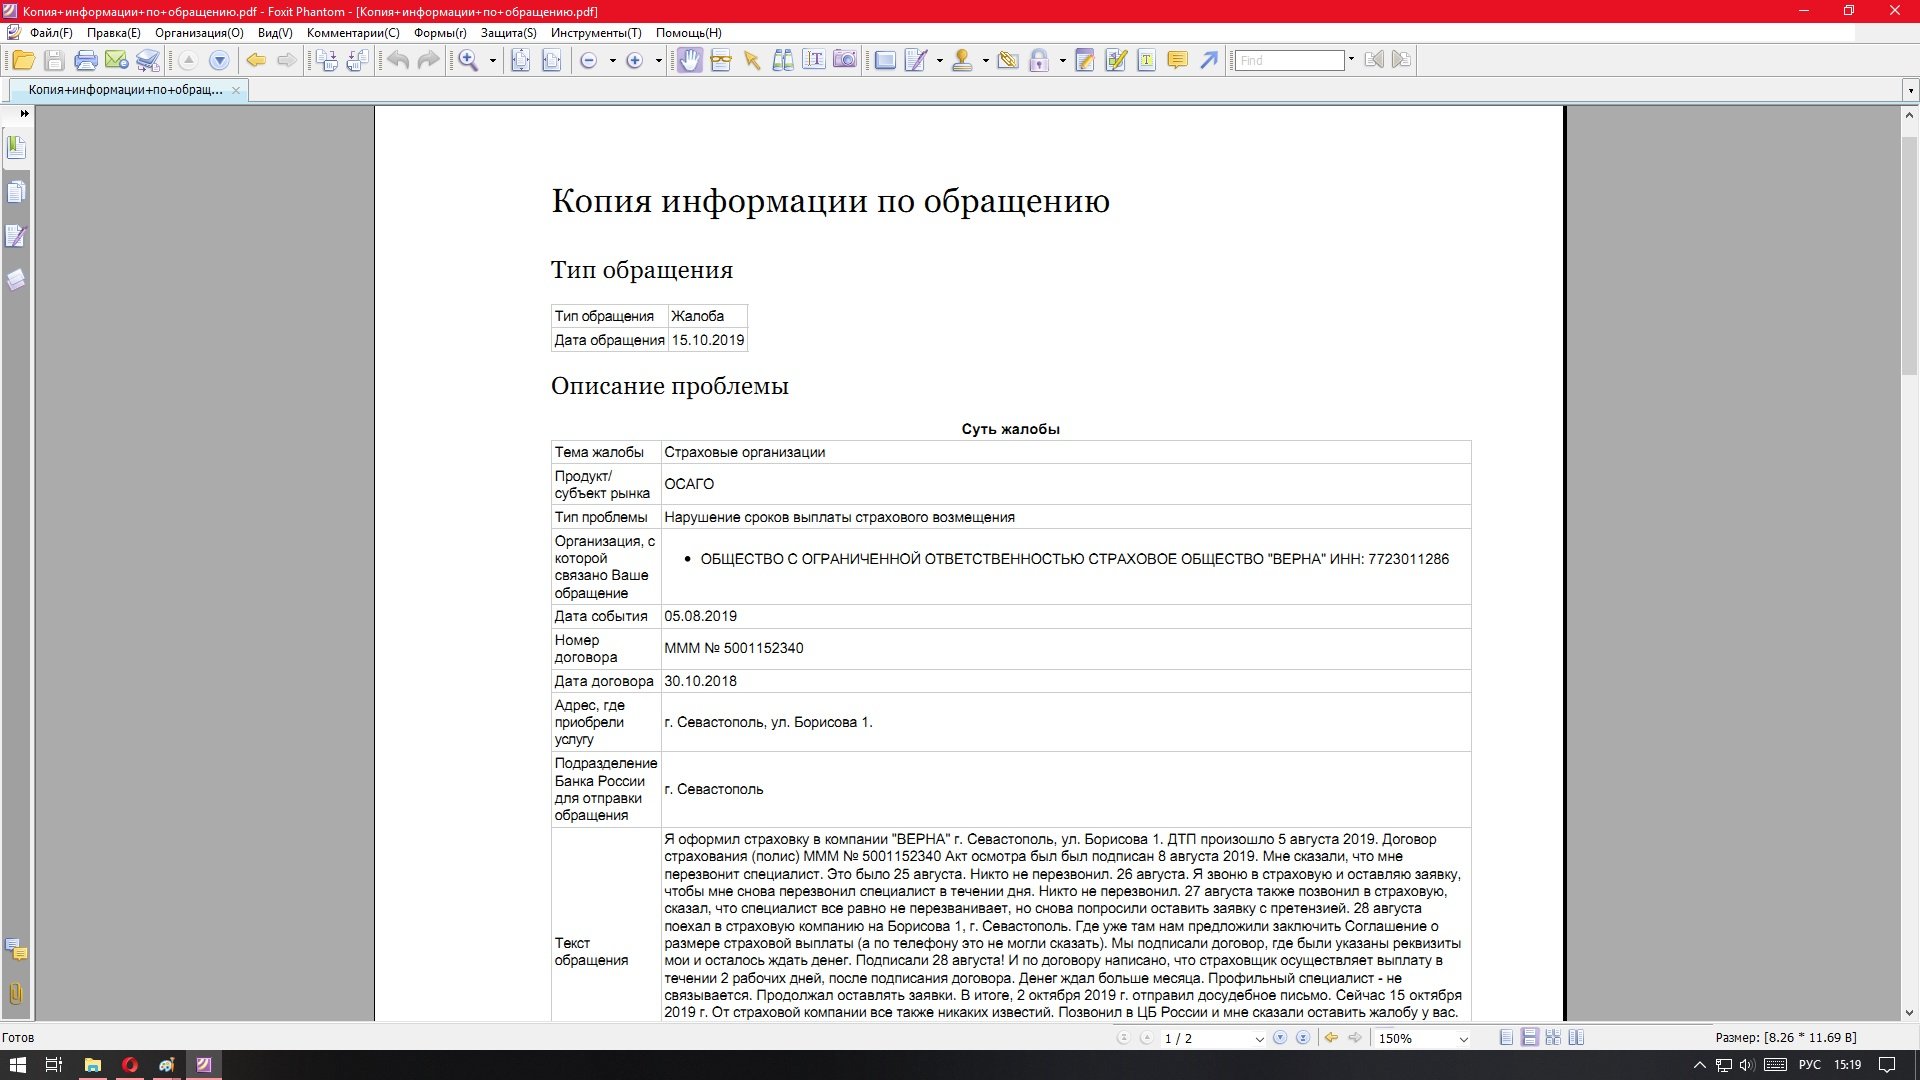The image size is (1920, 1080).
Task: Toggle single page layout in the status bar
Action: [x=1506, y=1038]
